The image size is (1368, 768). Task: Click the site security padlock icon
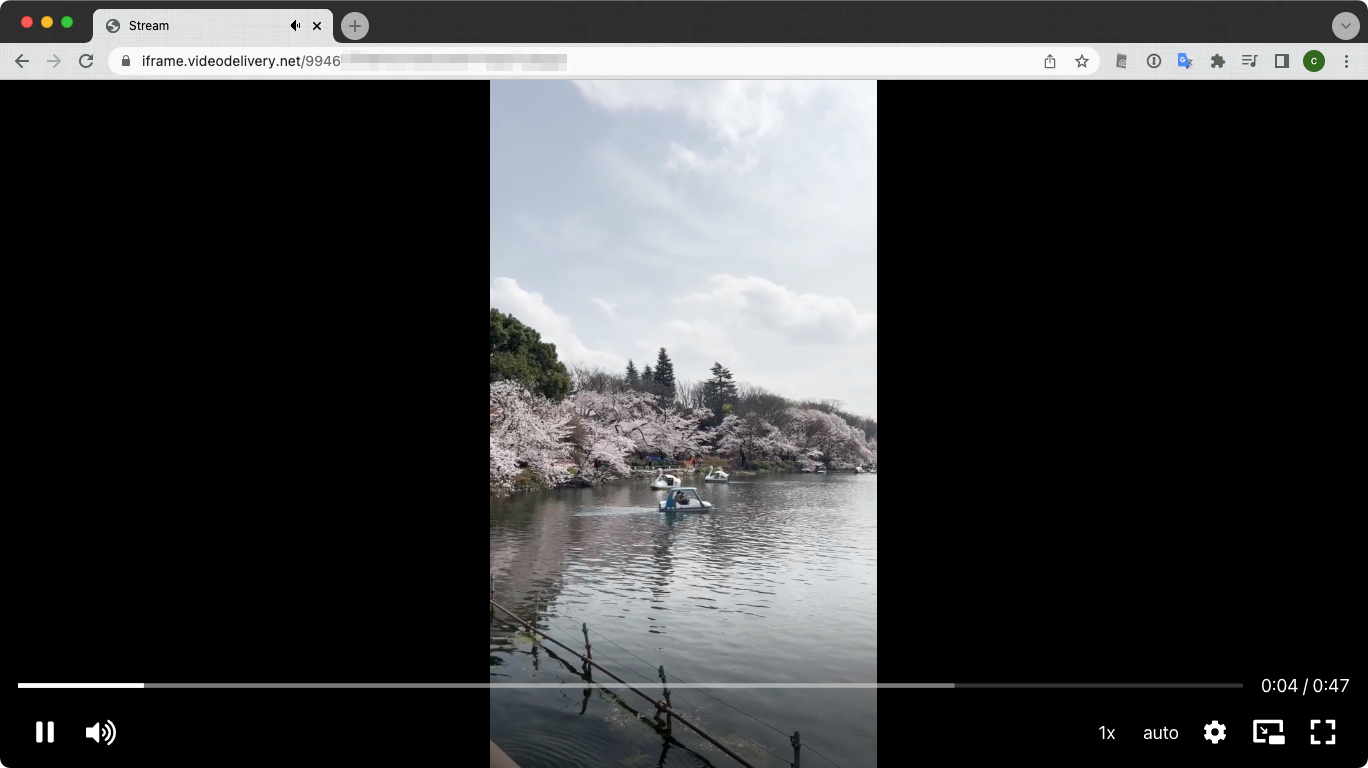pyautogui.click(x=124, y=61)
